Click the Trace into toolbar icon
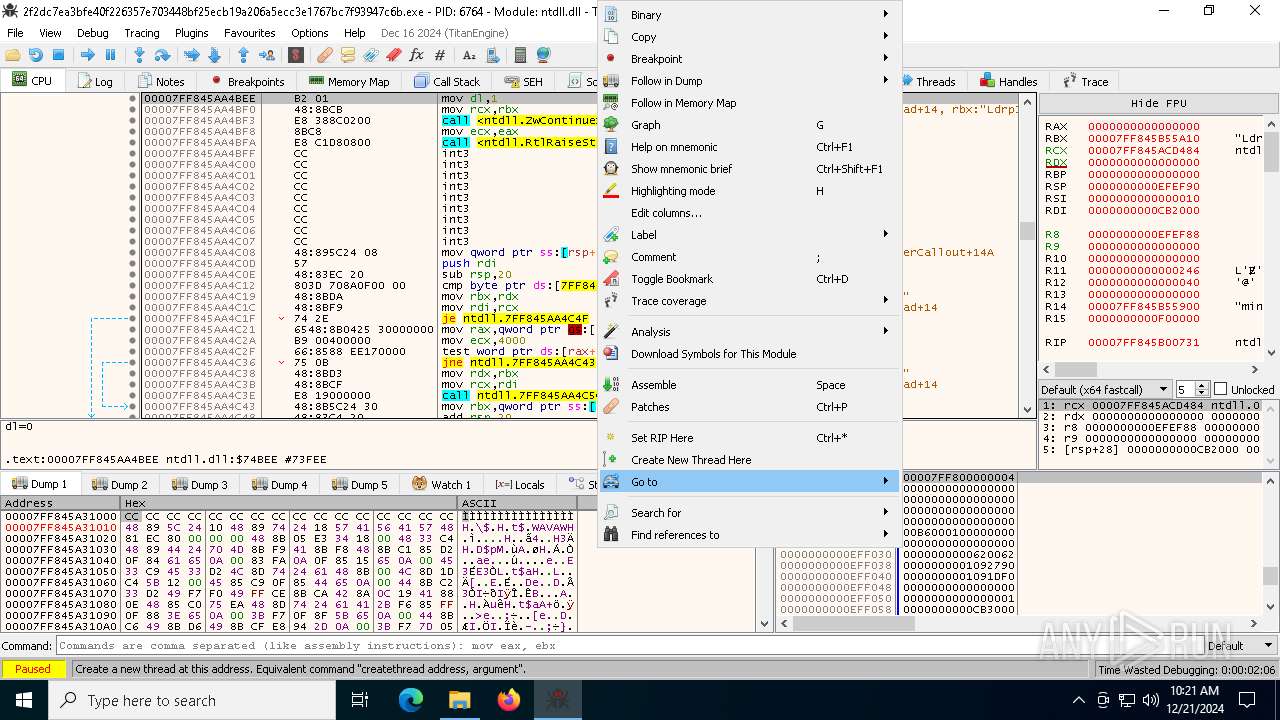The width and height of the screenshot is (1280, 720). click(191, 55)
